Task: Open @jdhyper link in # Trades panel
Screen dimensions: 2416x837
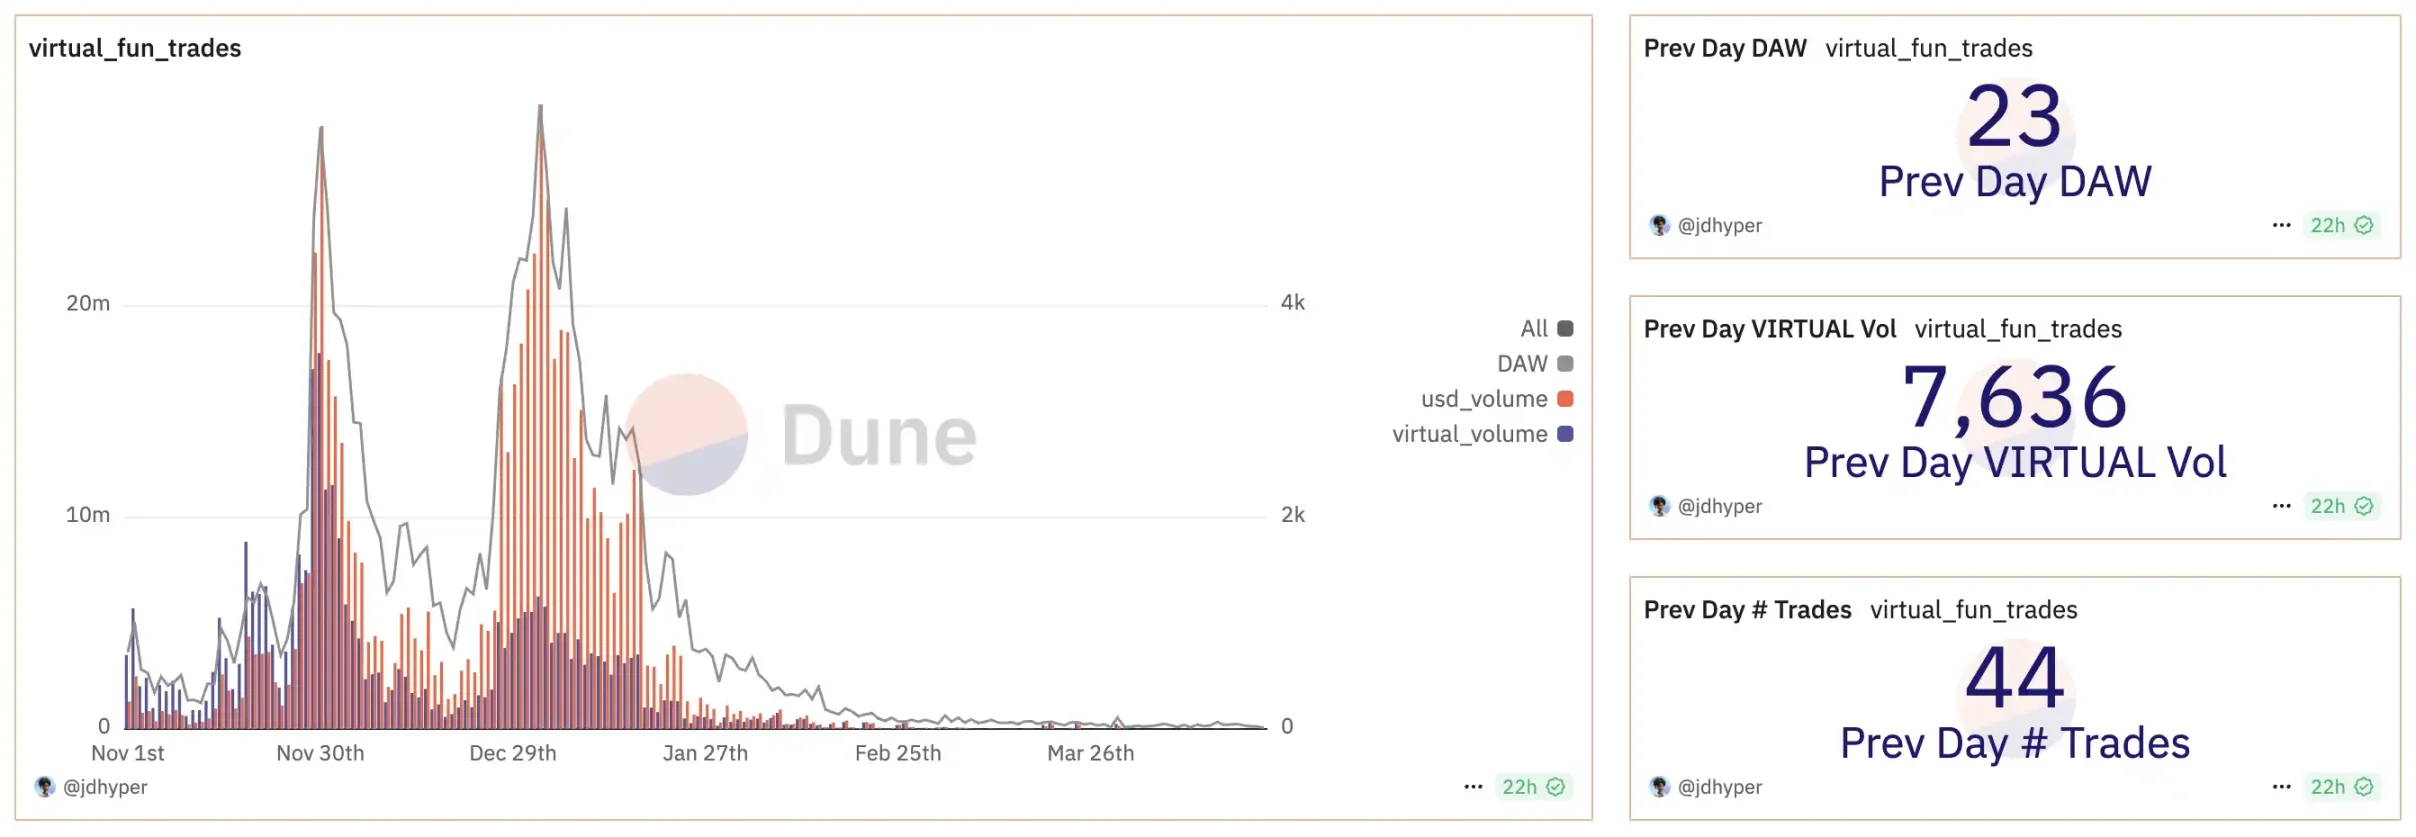Action: click(1720, 787)
